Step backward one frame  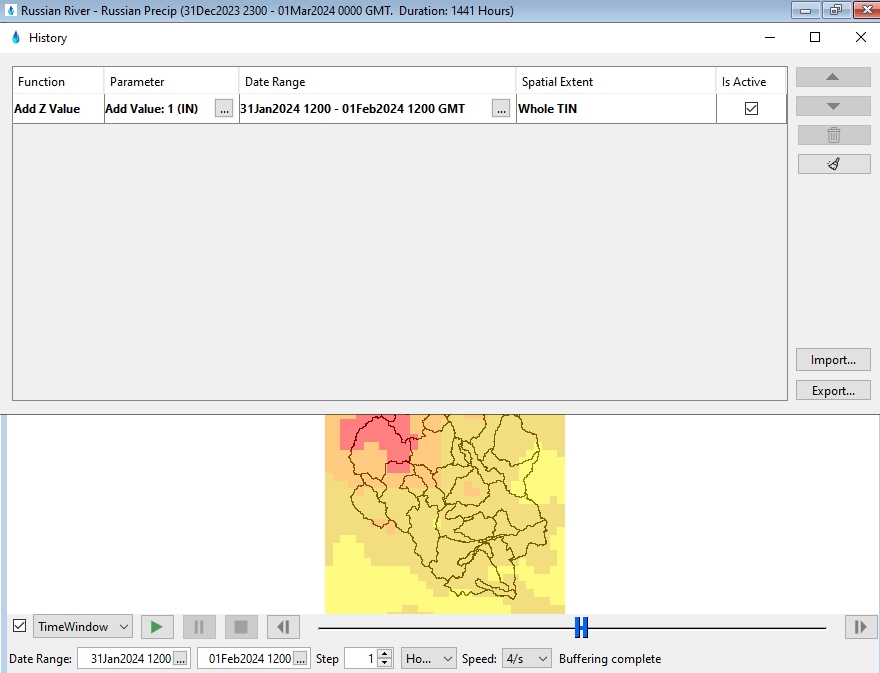283,626
